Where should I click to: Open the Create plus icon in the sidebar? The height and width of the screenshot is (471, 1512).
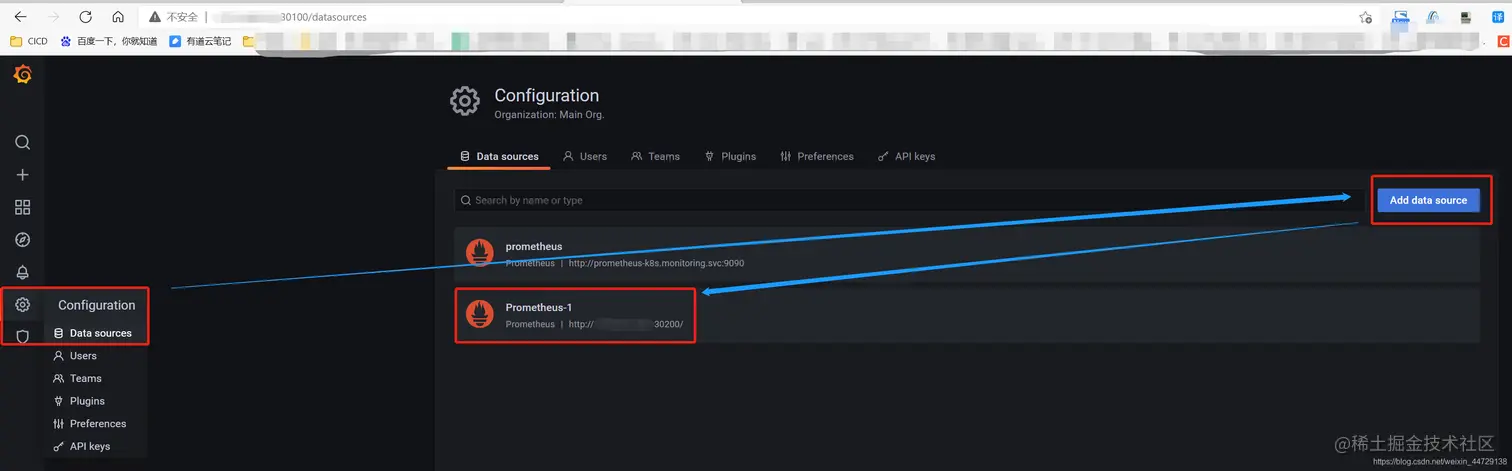[22, 175]
